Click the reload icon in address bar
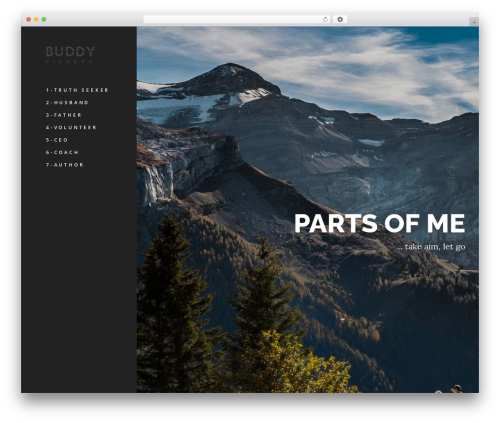This screenshot has height=423, width=500. (325, 20)
